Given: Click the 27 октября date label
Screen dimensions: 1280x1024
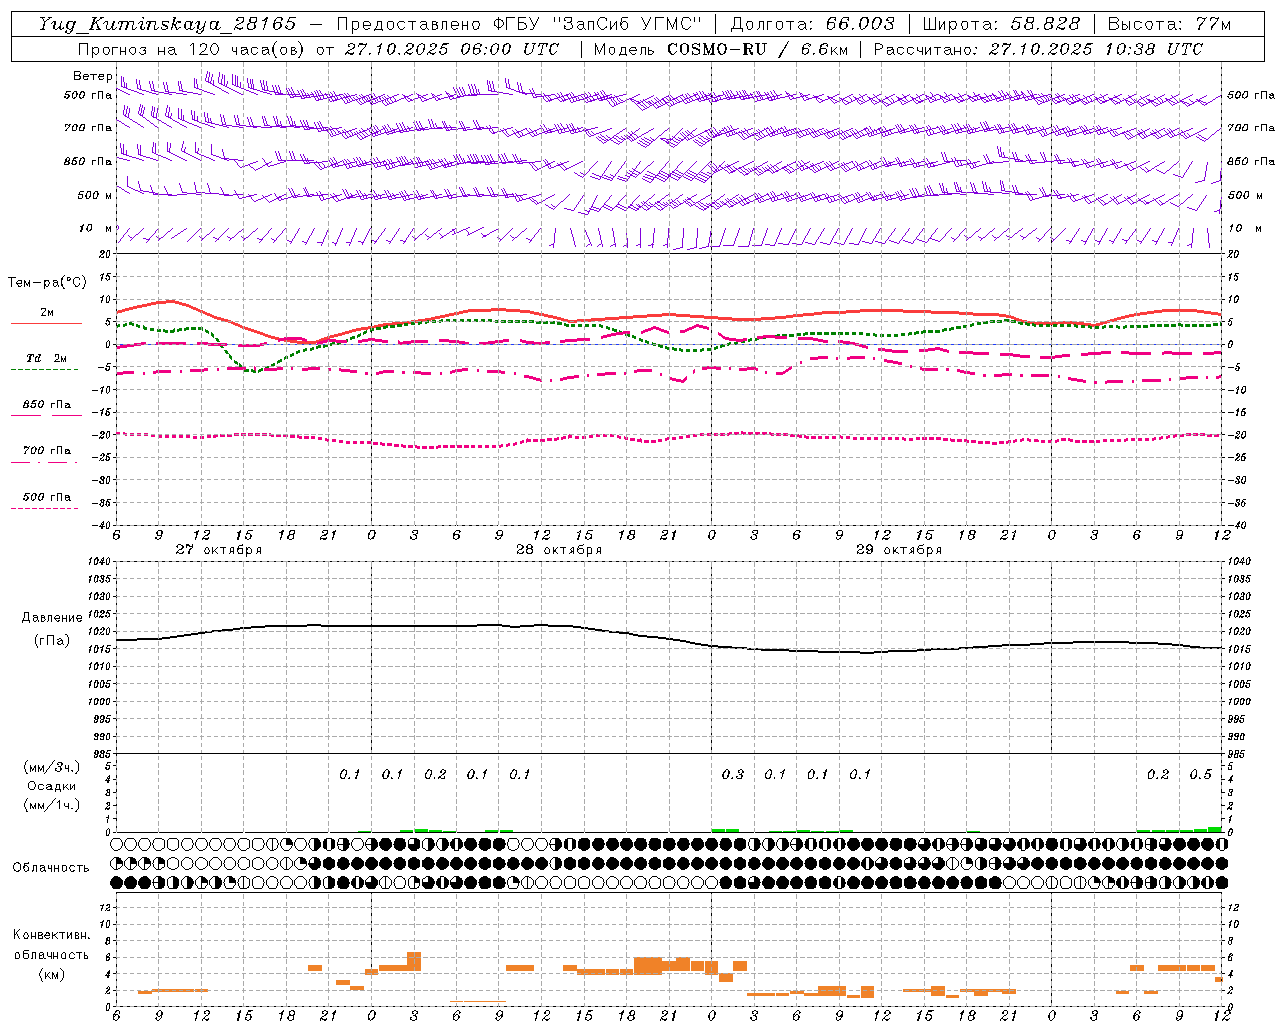Looking at the screenshot, I should pyautogui.click(x=219, y=550).
